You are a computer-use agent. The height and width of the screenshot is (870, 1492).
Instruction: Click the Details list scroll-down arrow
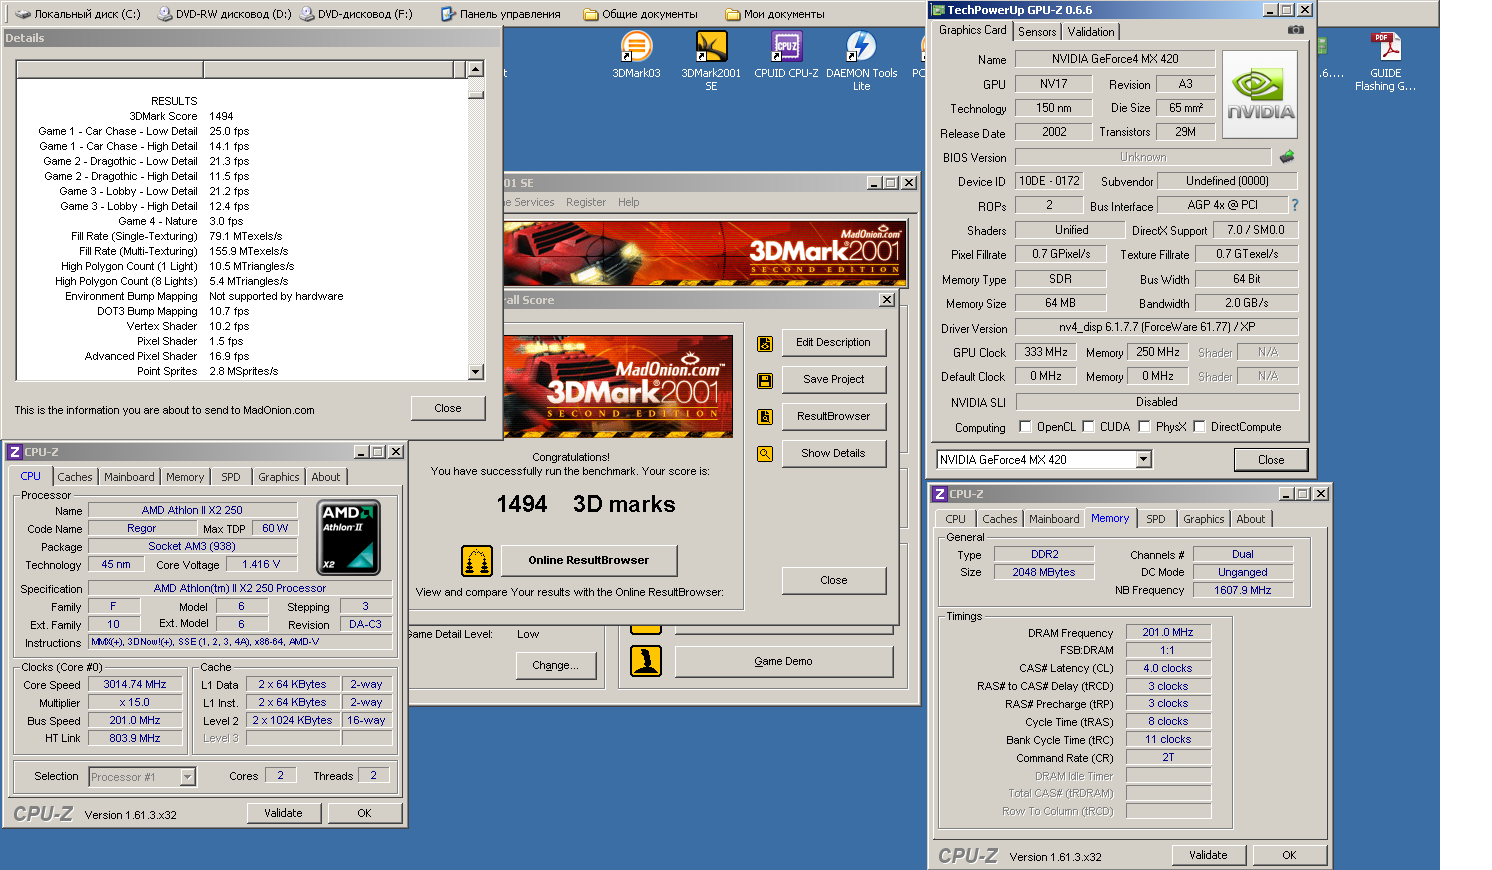click(475, 372)
